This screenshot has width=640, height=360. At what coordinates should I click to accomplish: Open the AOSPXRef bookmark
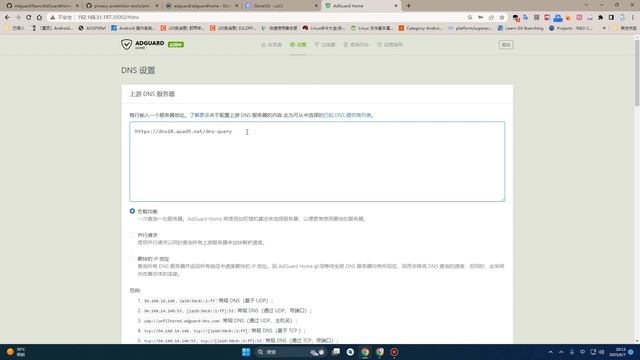[92, 28]
